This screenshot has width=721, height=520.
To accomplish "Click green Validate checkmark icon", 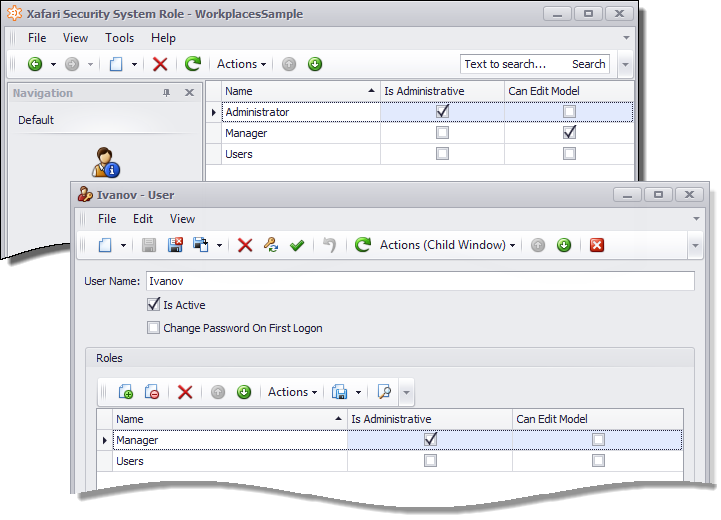I will point(297,246).
